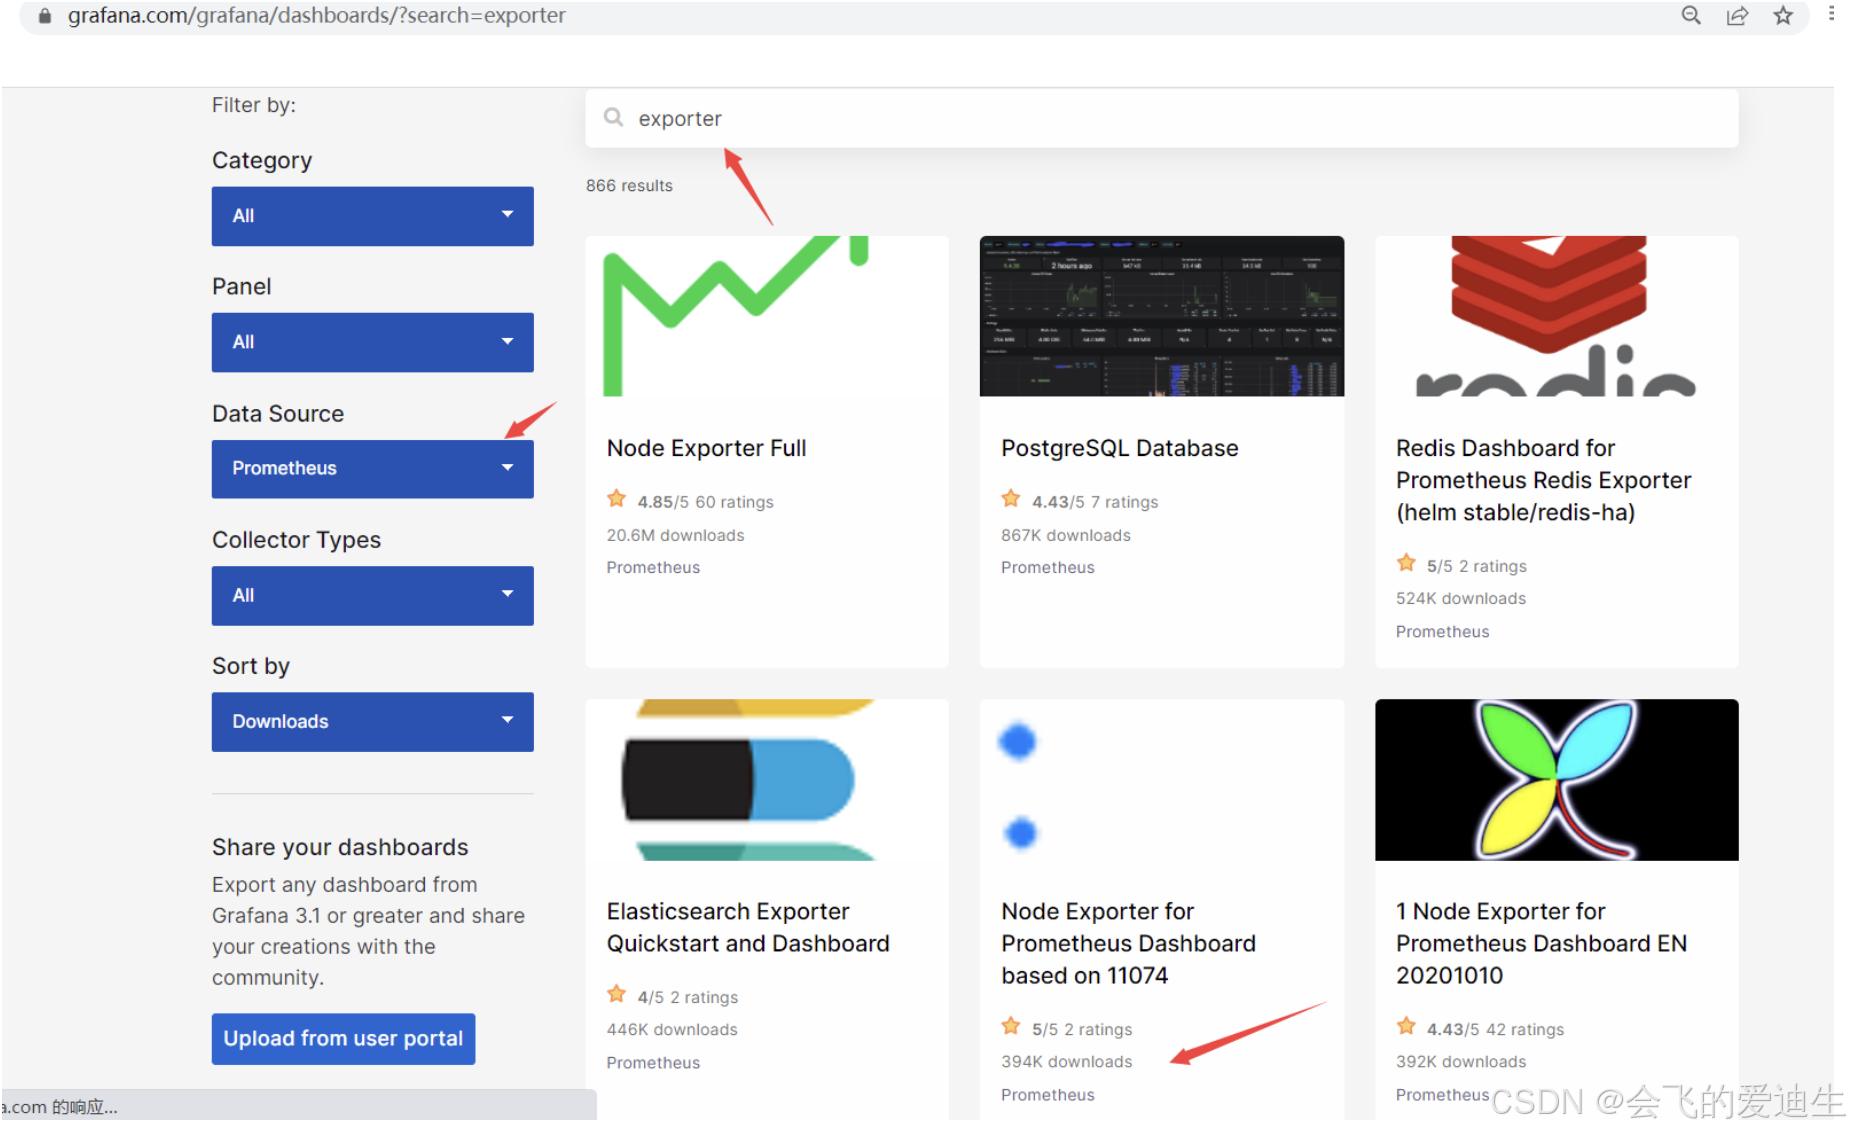This screenshot has width=1850, height=1134.
Task: Click the Share your dashboards heading
Action: pyautogui.click(x=340, y=847)
